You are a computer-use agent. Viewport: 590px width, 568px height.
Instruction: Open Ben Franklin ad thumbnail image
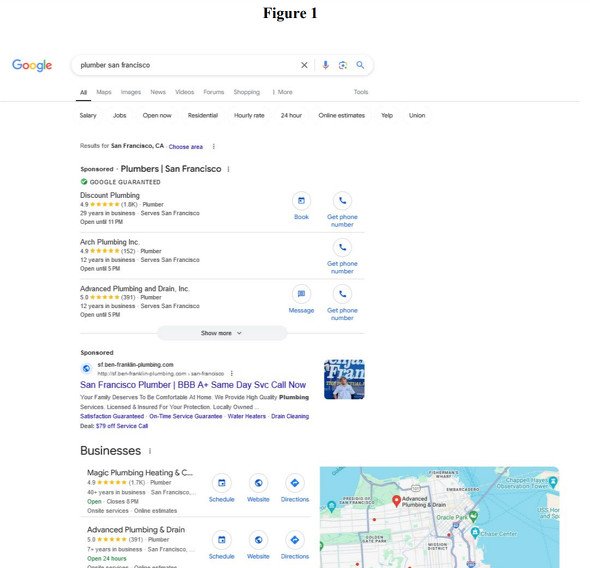[344, 379]
